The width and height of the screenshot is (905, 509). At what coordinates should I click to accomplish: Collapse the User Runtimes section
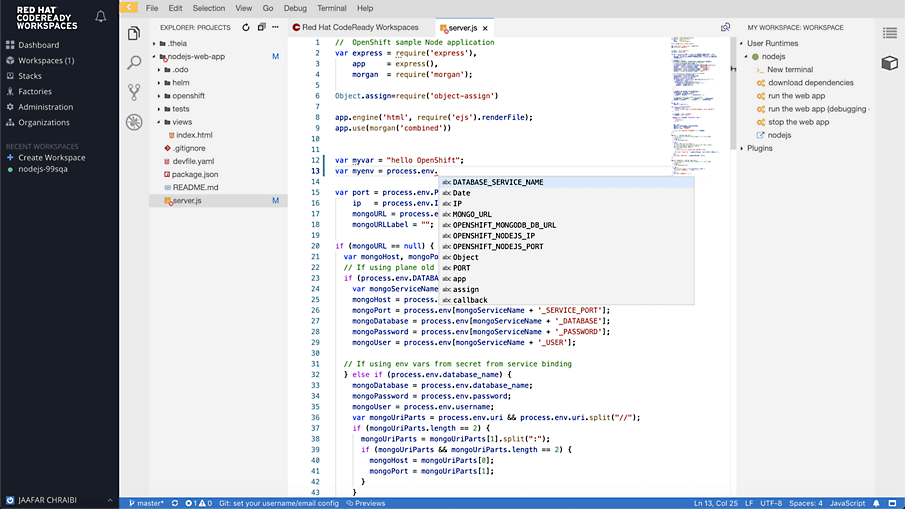774,43
